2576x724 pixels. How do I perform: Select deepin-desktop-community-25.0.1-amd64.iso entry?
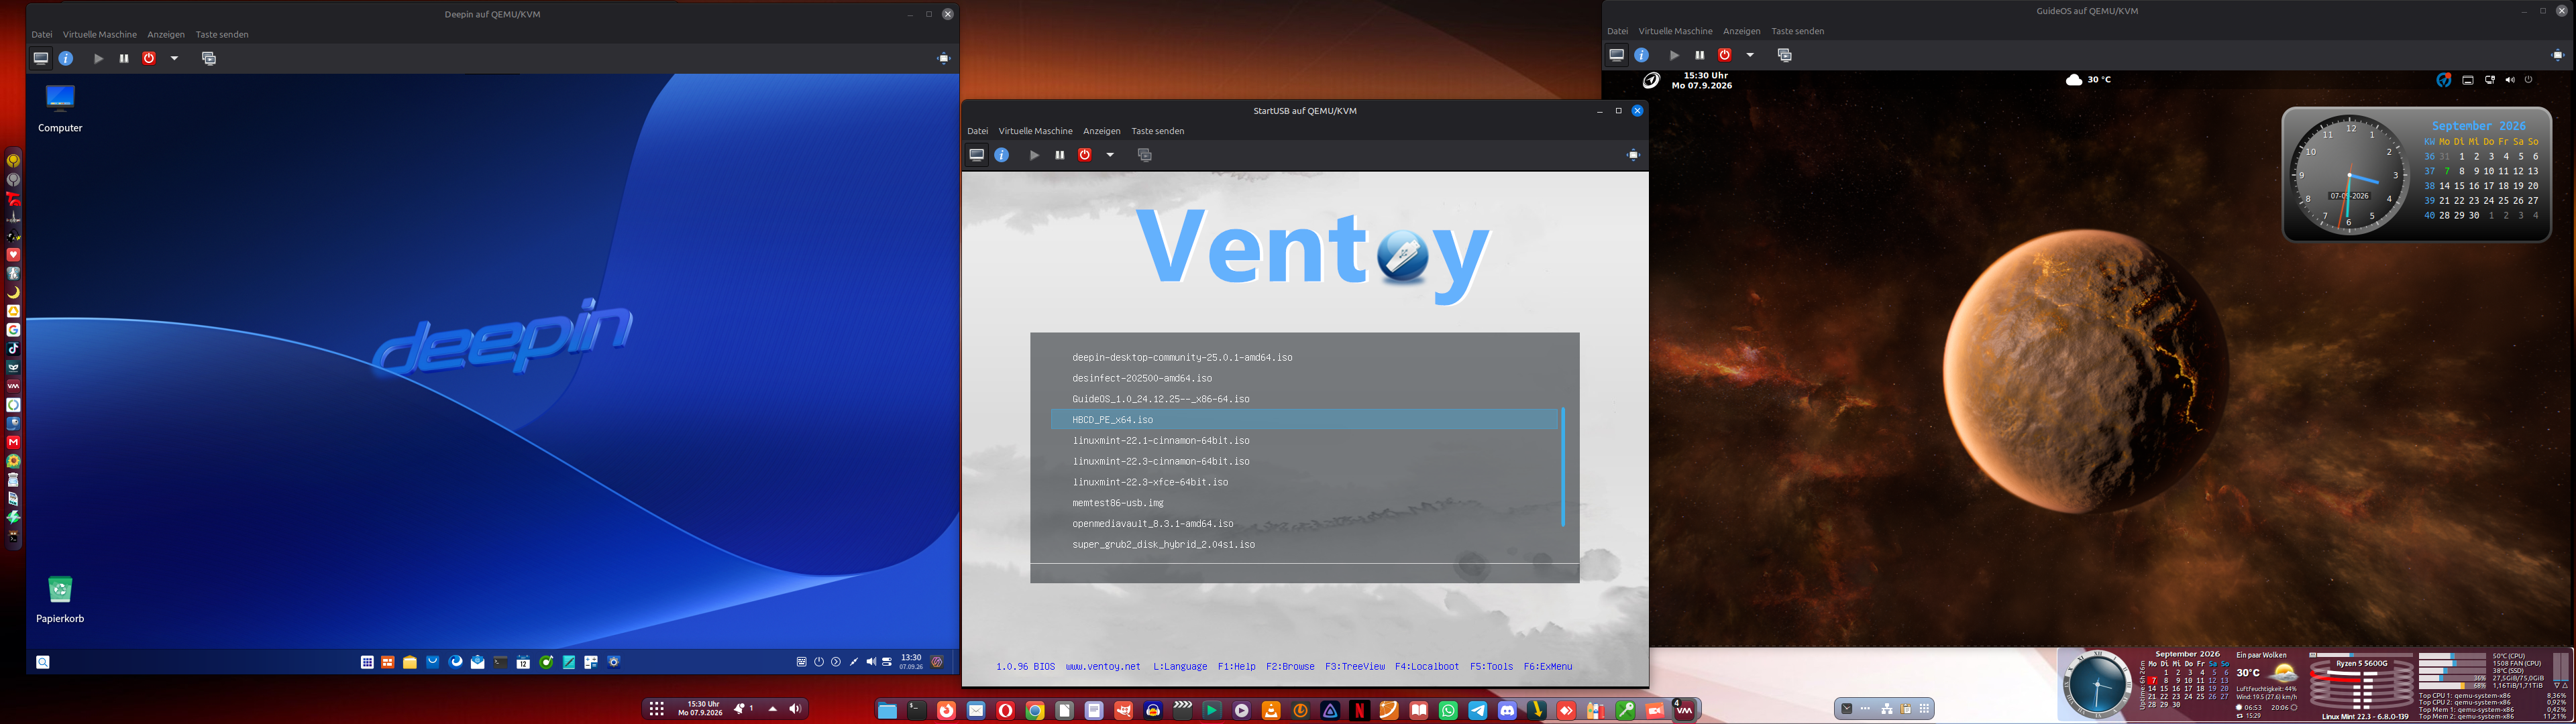click(1182, 357)
